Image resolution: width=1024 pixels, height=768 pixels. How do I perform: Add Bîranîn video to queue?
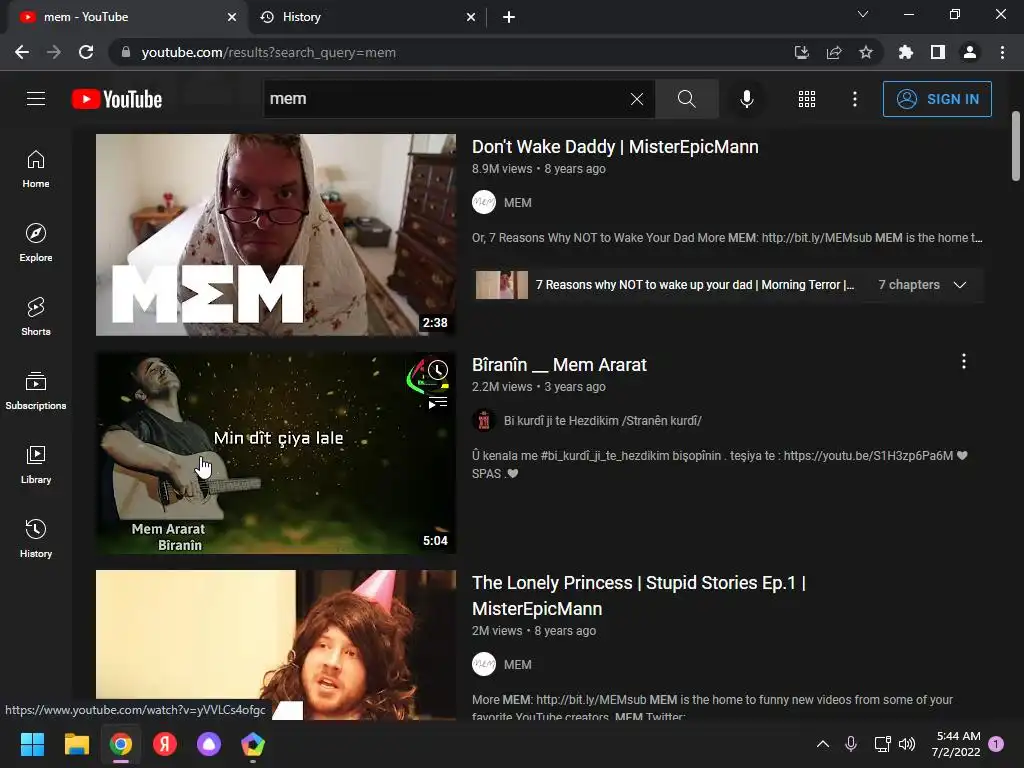[438, 402]
